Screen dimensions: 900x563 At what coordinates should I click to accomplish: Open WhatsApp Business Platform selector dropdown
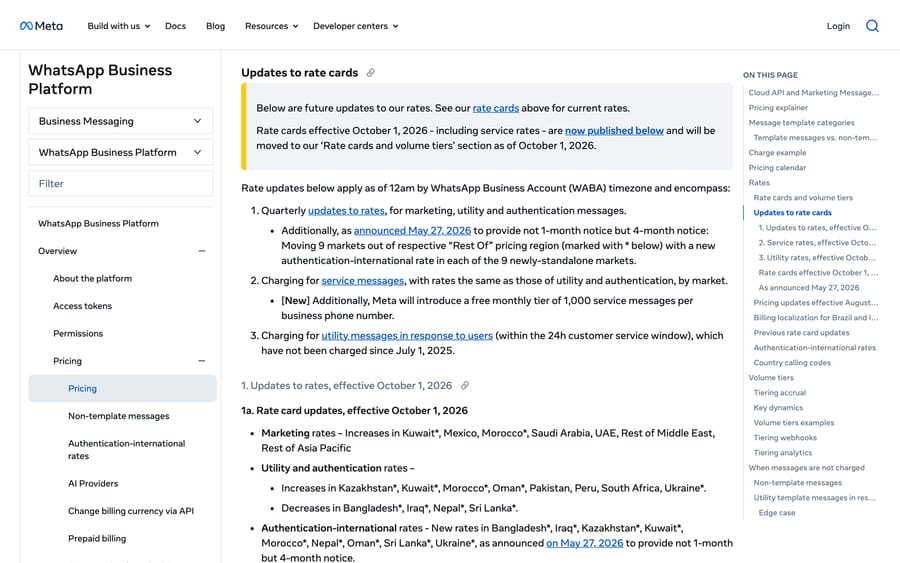(121, 152)
